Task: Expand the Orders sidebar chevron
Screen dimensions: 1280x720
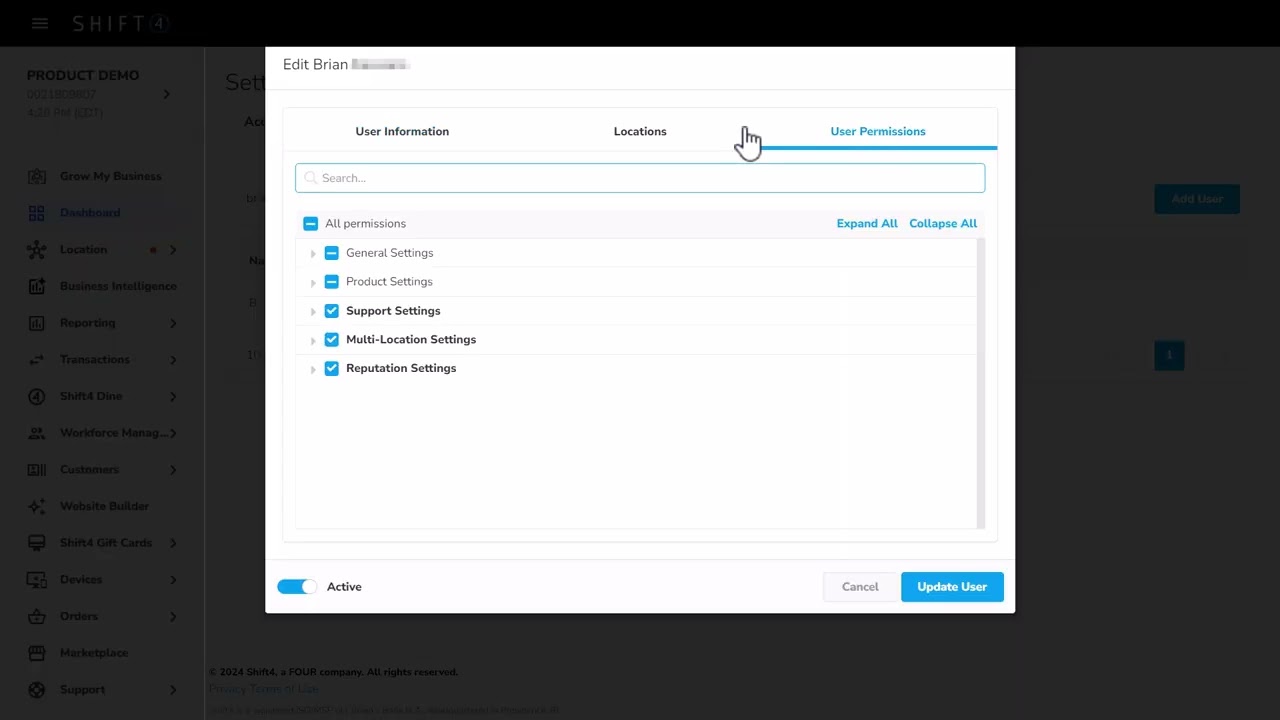Action: [x=173, y=617]
